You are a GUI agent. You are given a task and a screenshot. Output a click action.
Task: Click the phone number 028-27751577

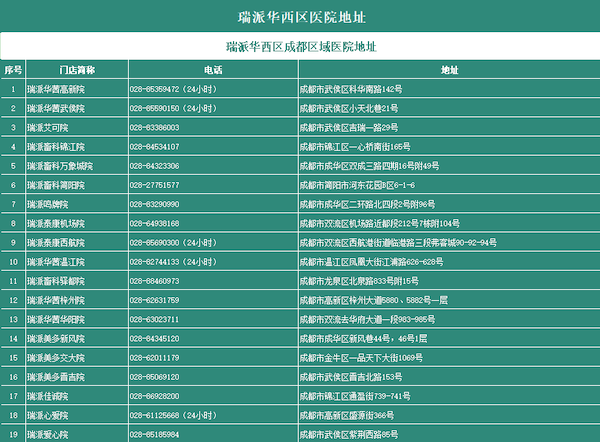[x=155, y=185]
